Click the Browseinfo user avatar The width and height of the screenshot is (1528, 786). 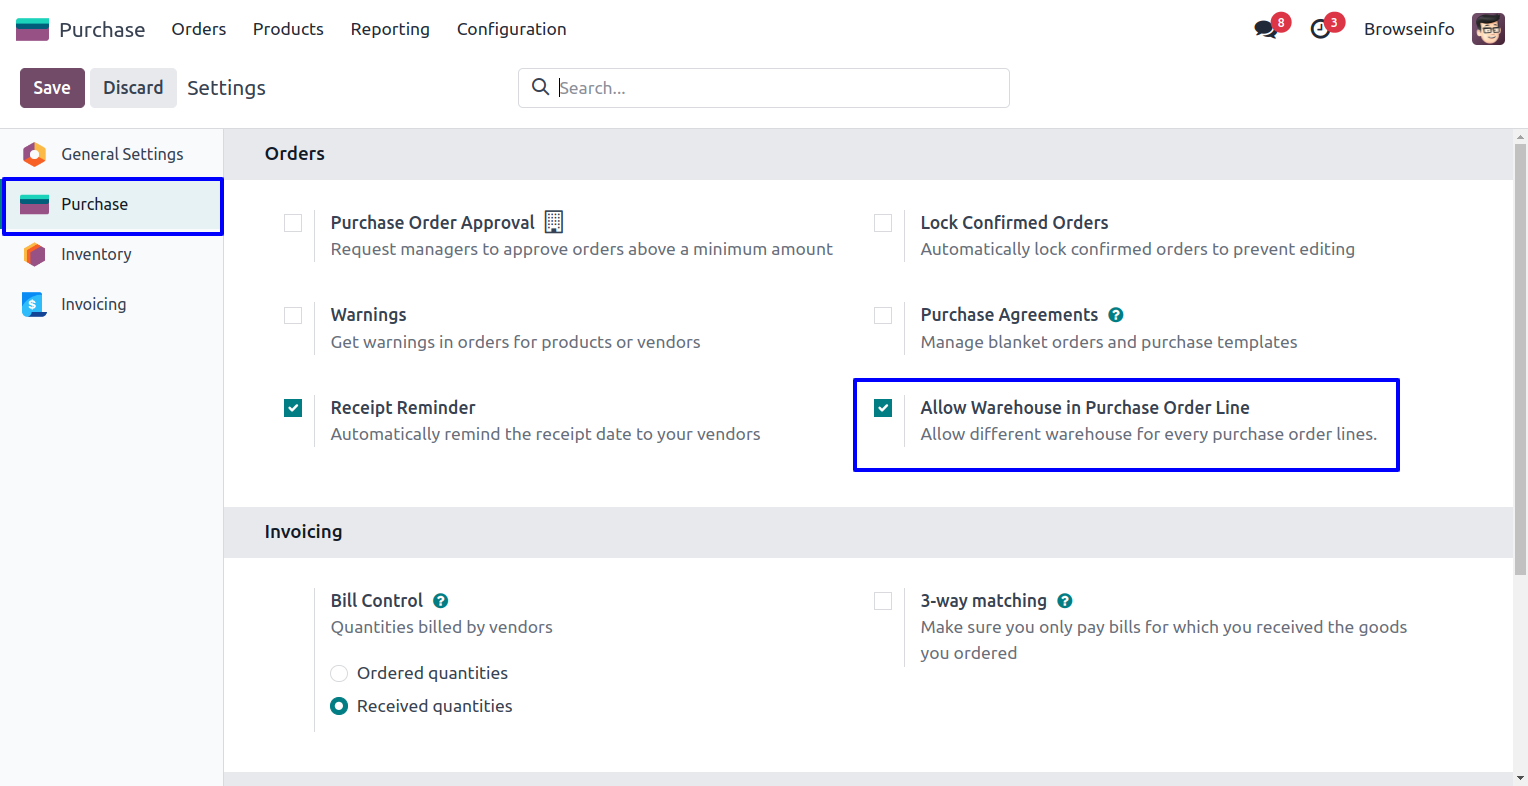click(x=1488, y=29)
